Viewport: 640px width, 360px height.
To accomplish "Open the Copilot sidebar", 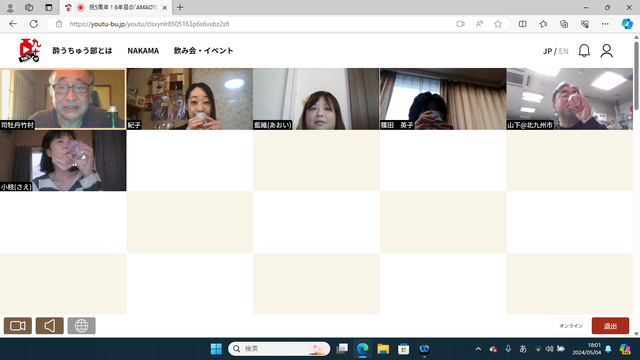I will (627, 24).
